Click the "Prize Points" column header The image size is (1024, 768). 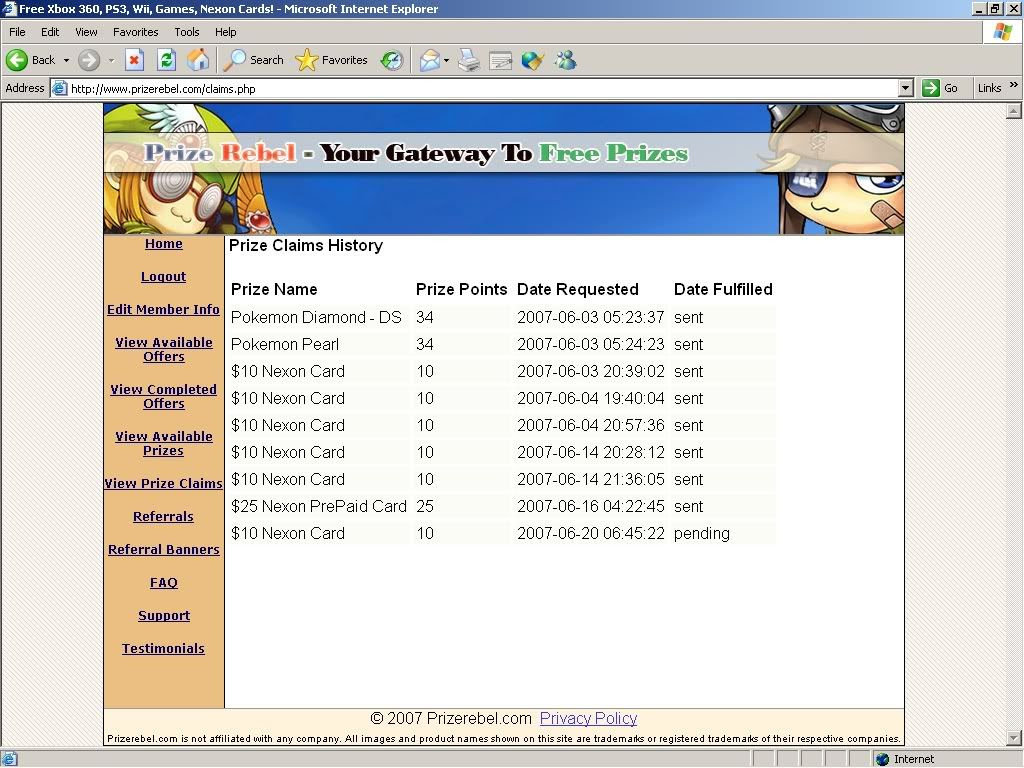(461, 289)
